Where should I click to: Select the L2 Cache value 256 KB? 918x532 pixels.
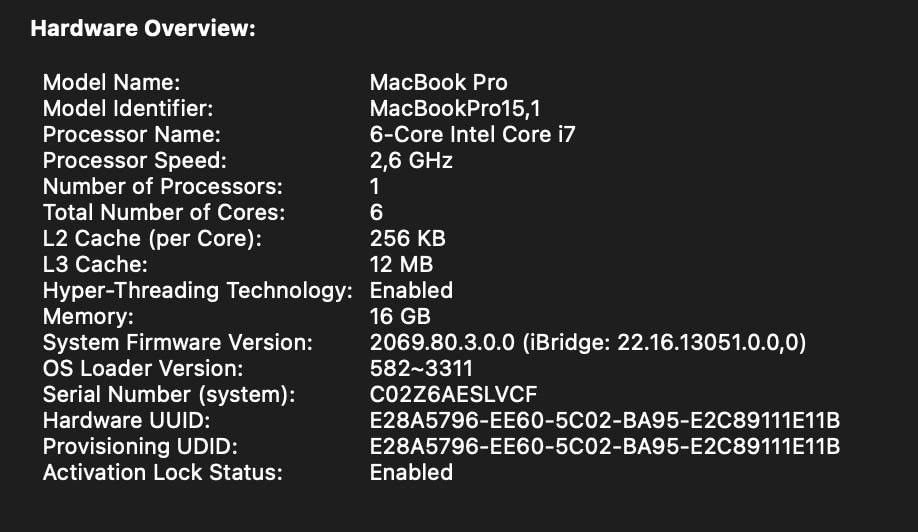tap(407, 239)
